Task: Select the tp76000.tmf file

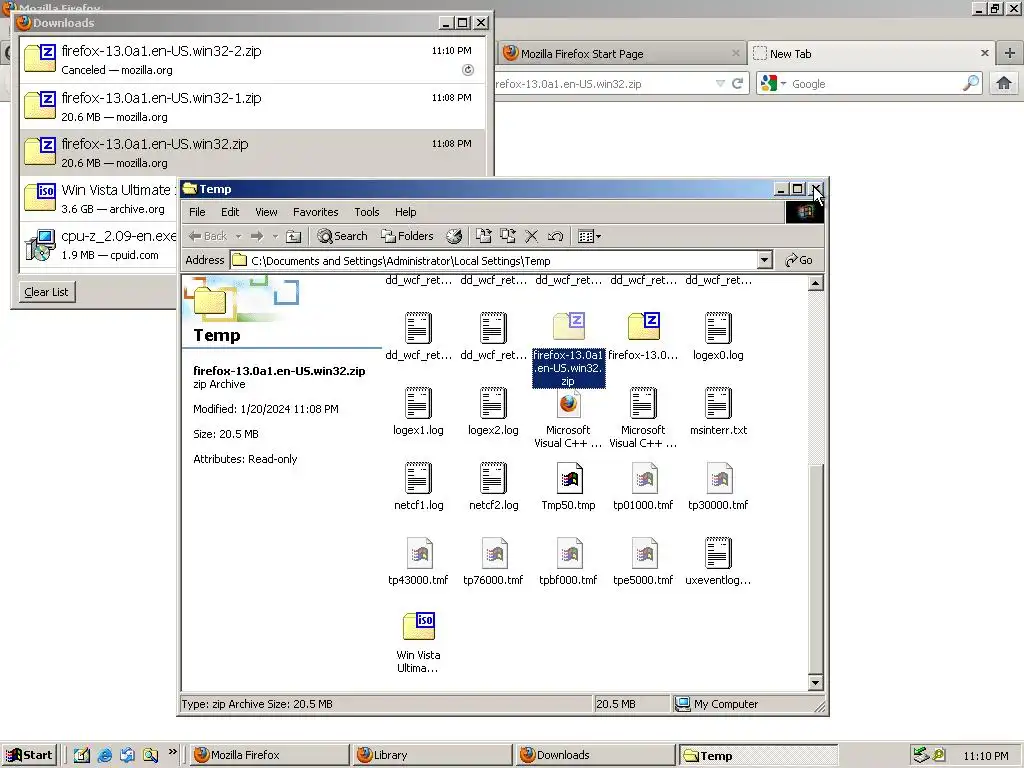Action: point(493,562)
